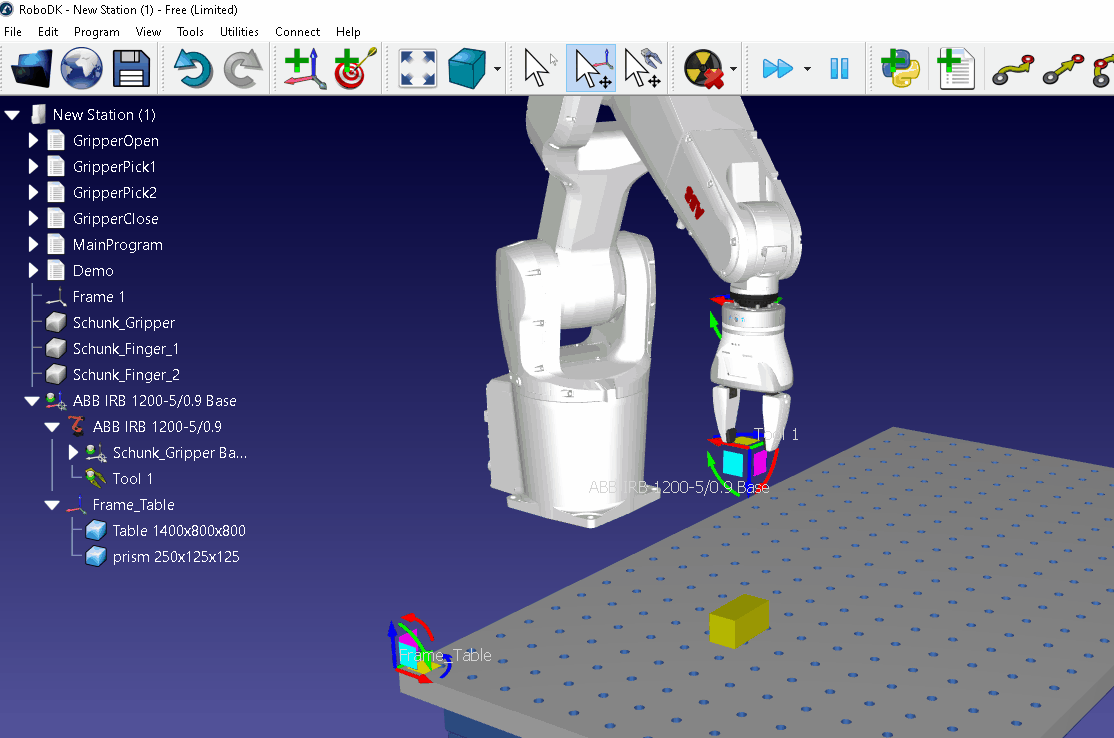Expand the Demo program node

click(x=33, y=271)
